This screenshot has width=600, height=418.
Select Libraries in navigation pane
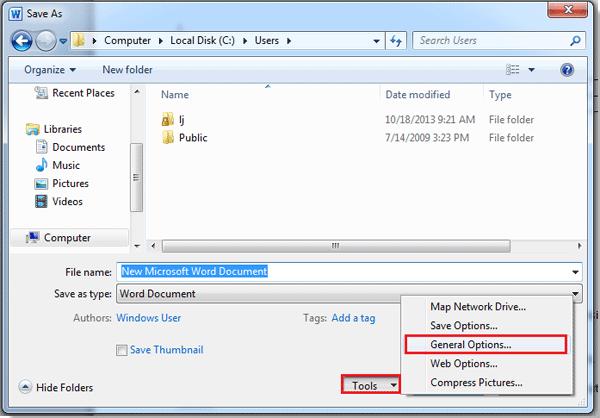click(x=54, y=129)
